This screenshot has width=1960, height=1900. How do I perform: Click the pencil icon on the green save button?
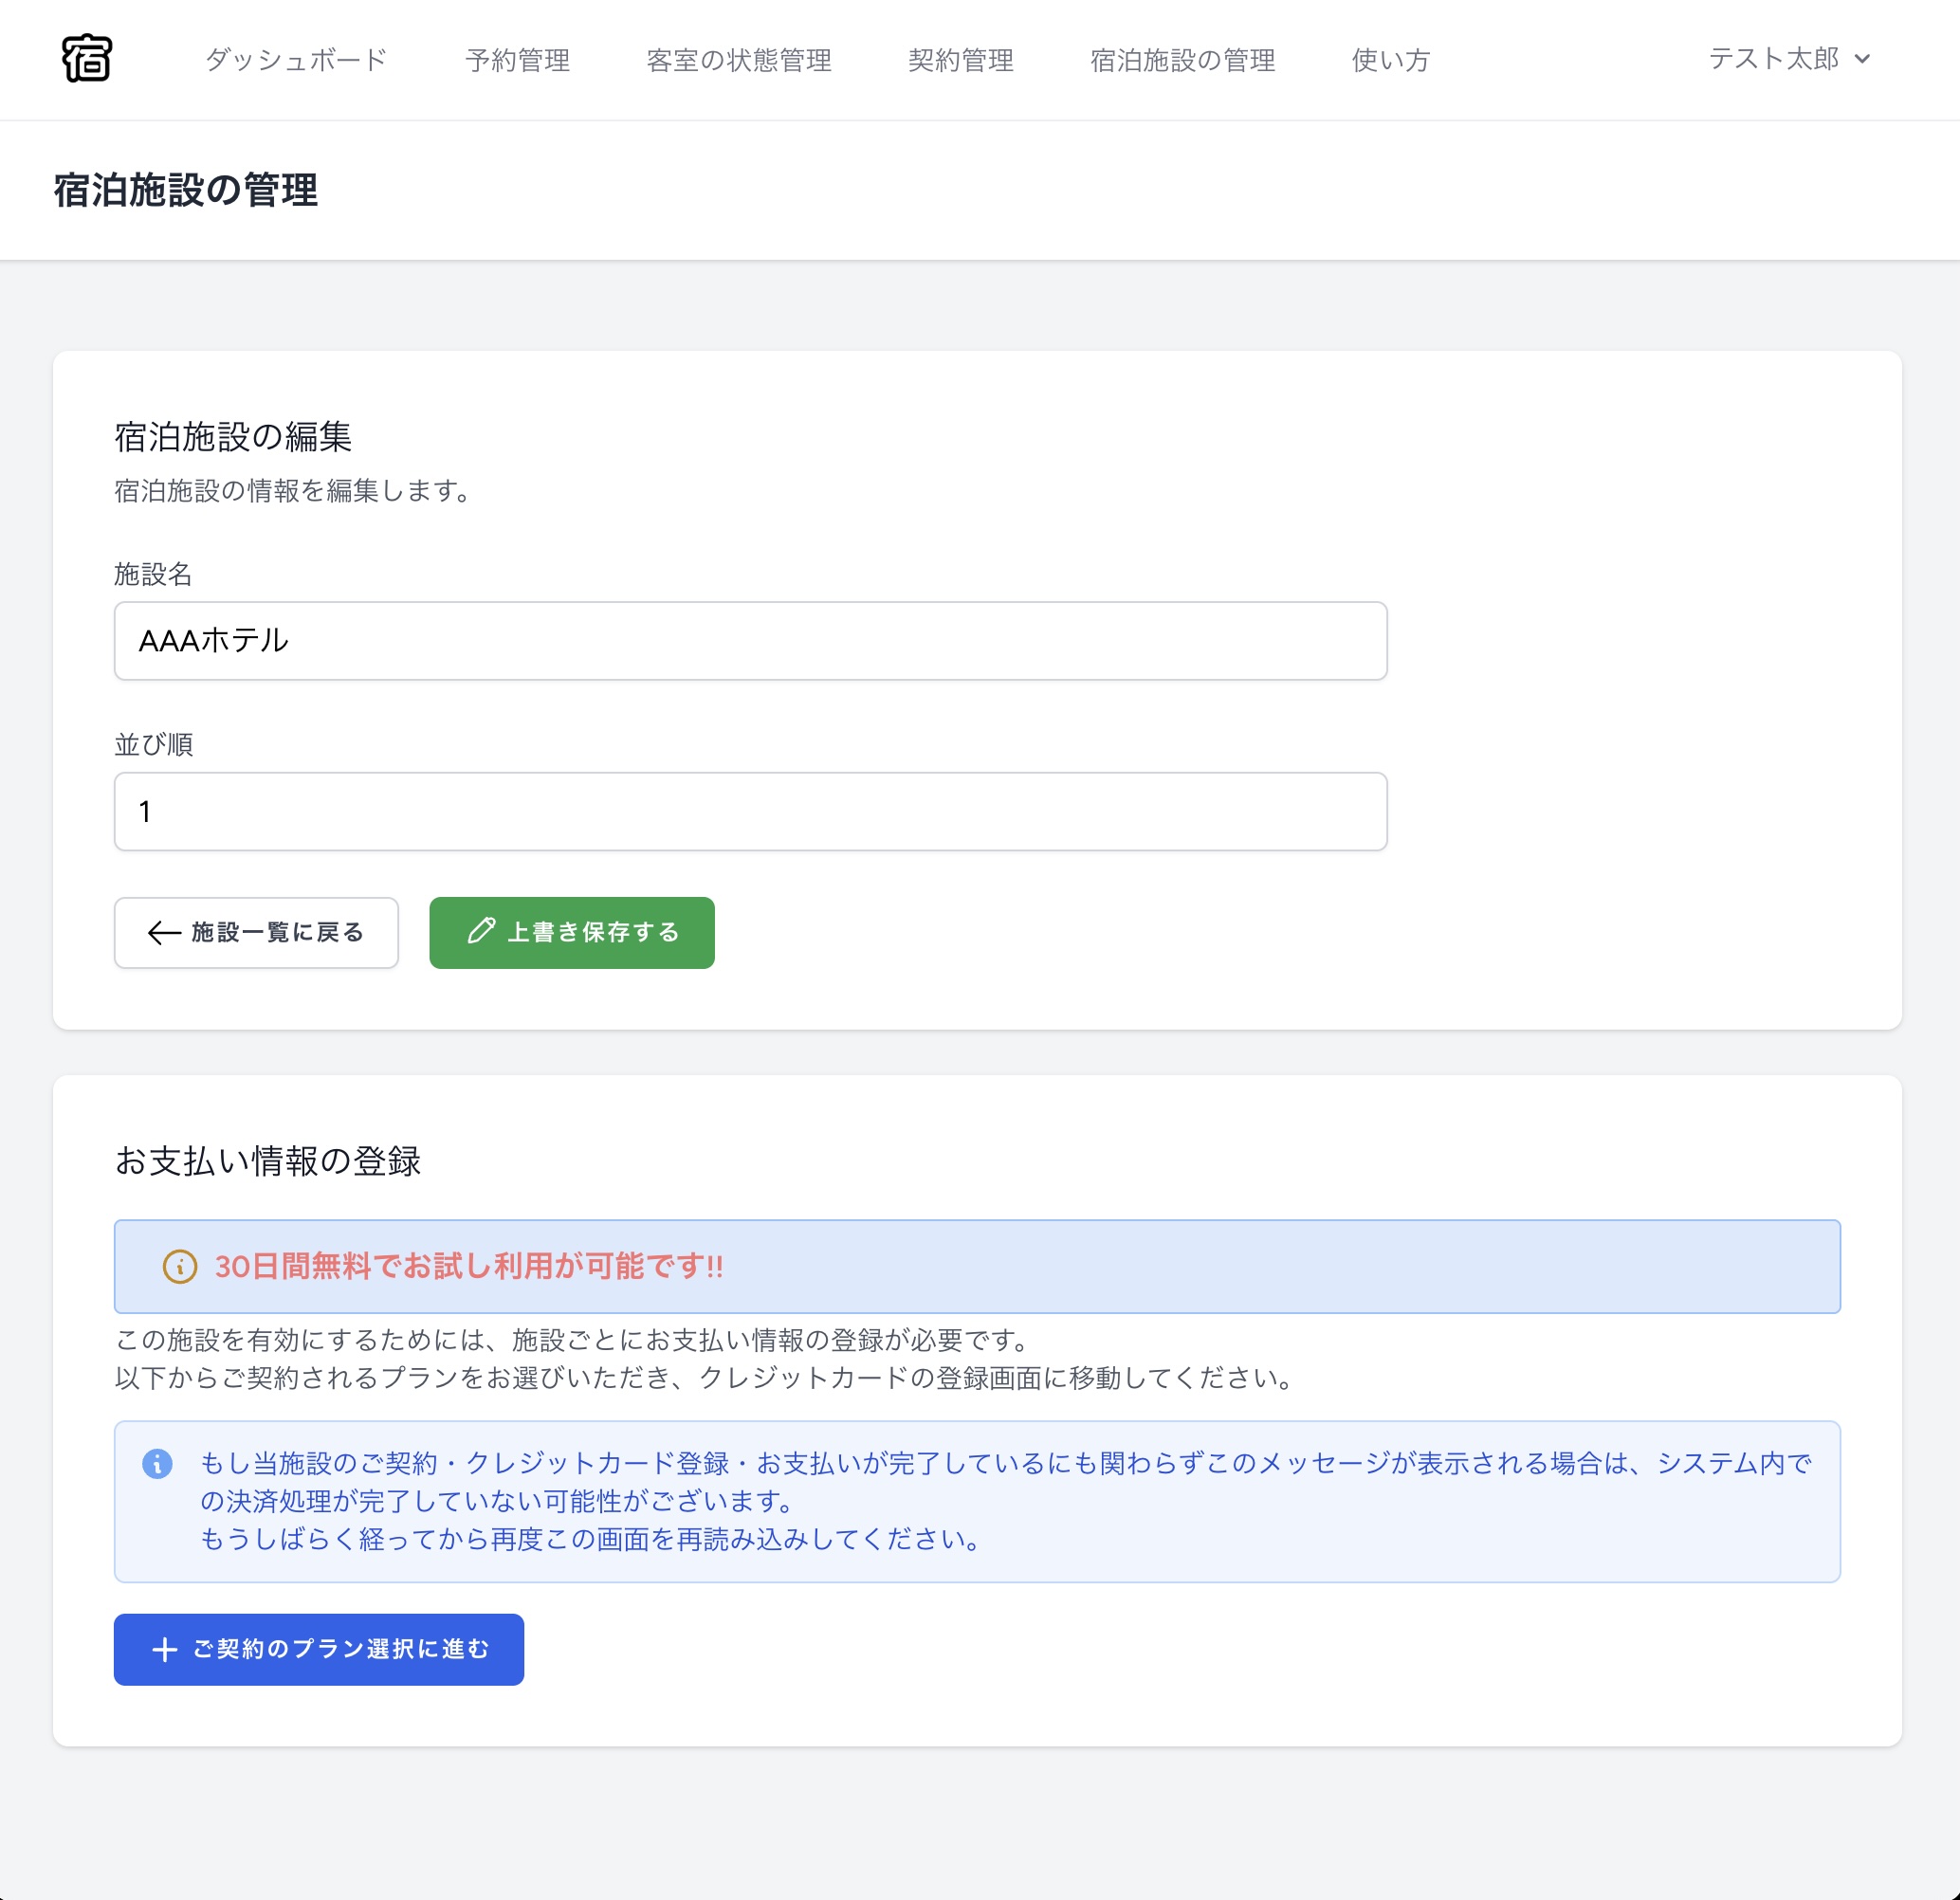[483, 932]
